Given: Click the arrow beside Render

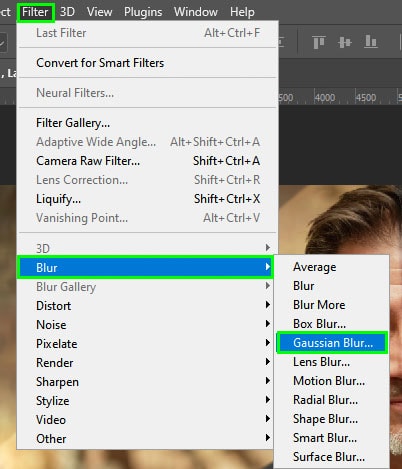Looking at the screenshot, I should [x=268, y=362].
